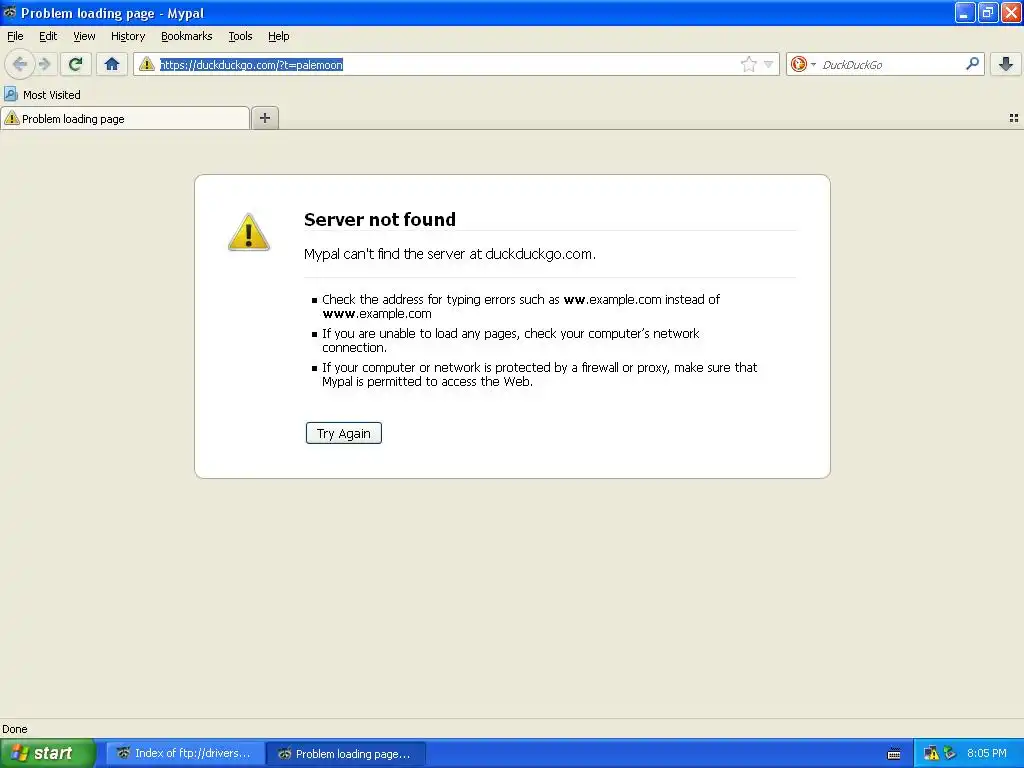1024x768 pixels.
Task: Open the address bar history dropdown arrow
Action: pyautogui.click(x=769, y=64)
